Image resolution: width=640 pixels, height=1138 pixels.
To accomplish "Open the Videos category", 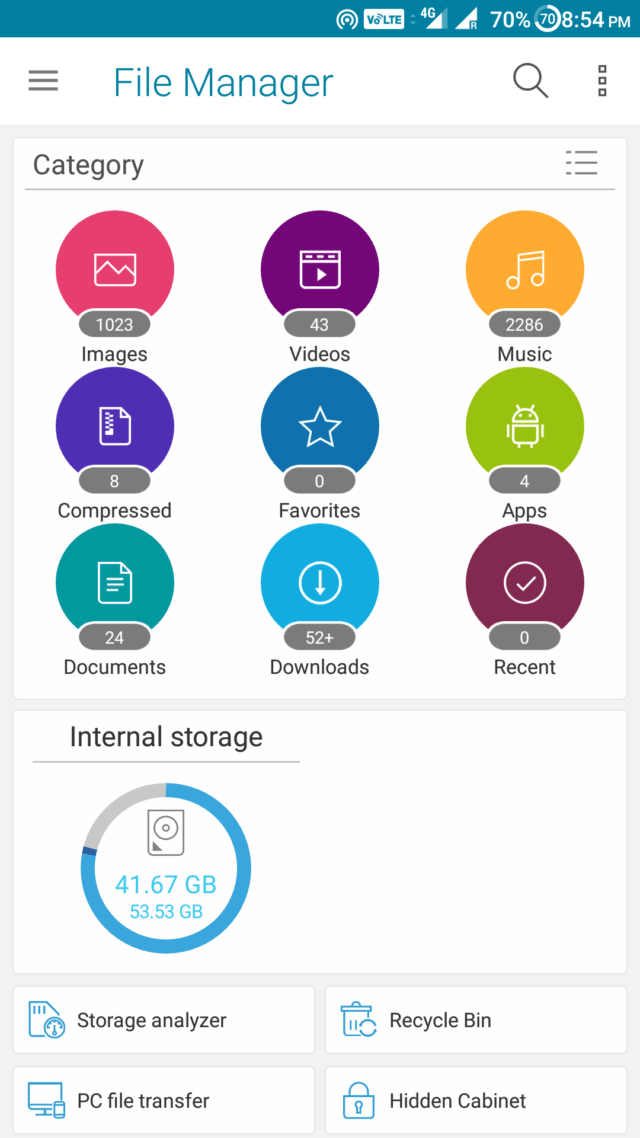I will click(319, 268).
